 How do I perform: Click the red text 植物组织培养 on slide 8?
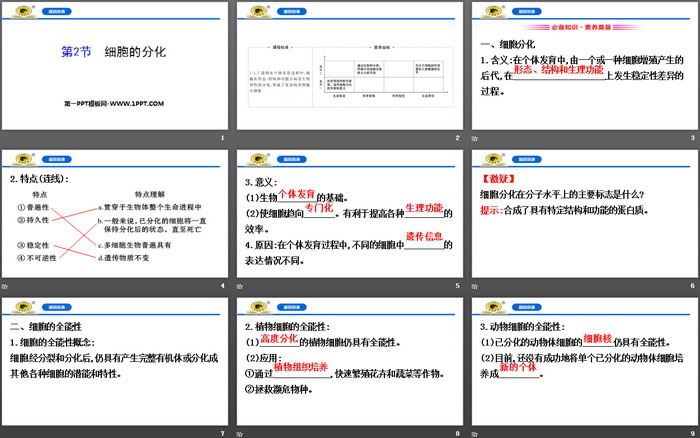[x=301, y=367]
